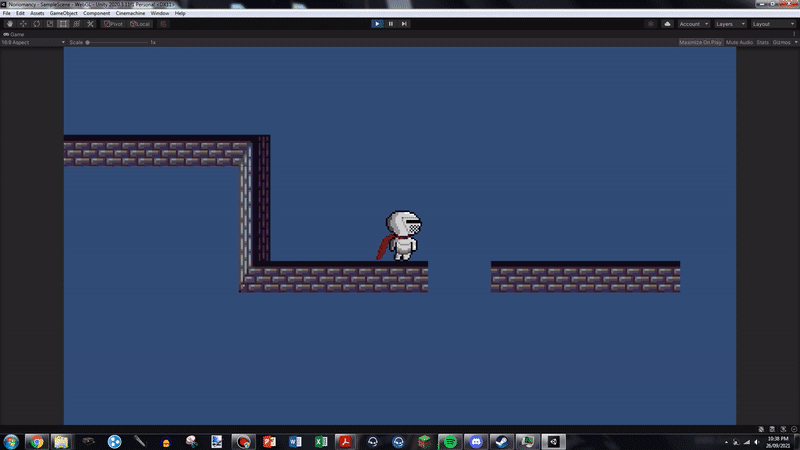Show hidden system tray icons arrow
The width and height of the screenshot is (800, 450).
727,442
